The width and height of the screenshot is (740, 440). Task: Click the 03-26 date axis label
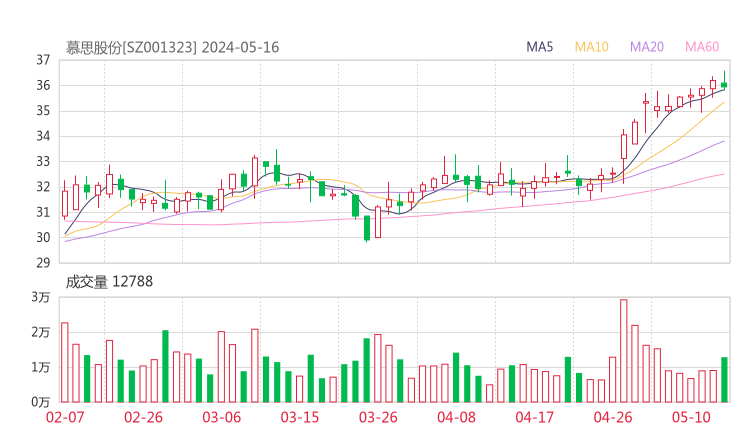click(378, 417)
